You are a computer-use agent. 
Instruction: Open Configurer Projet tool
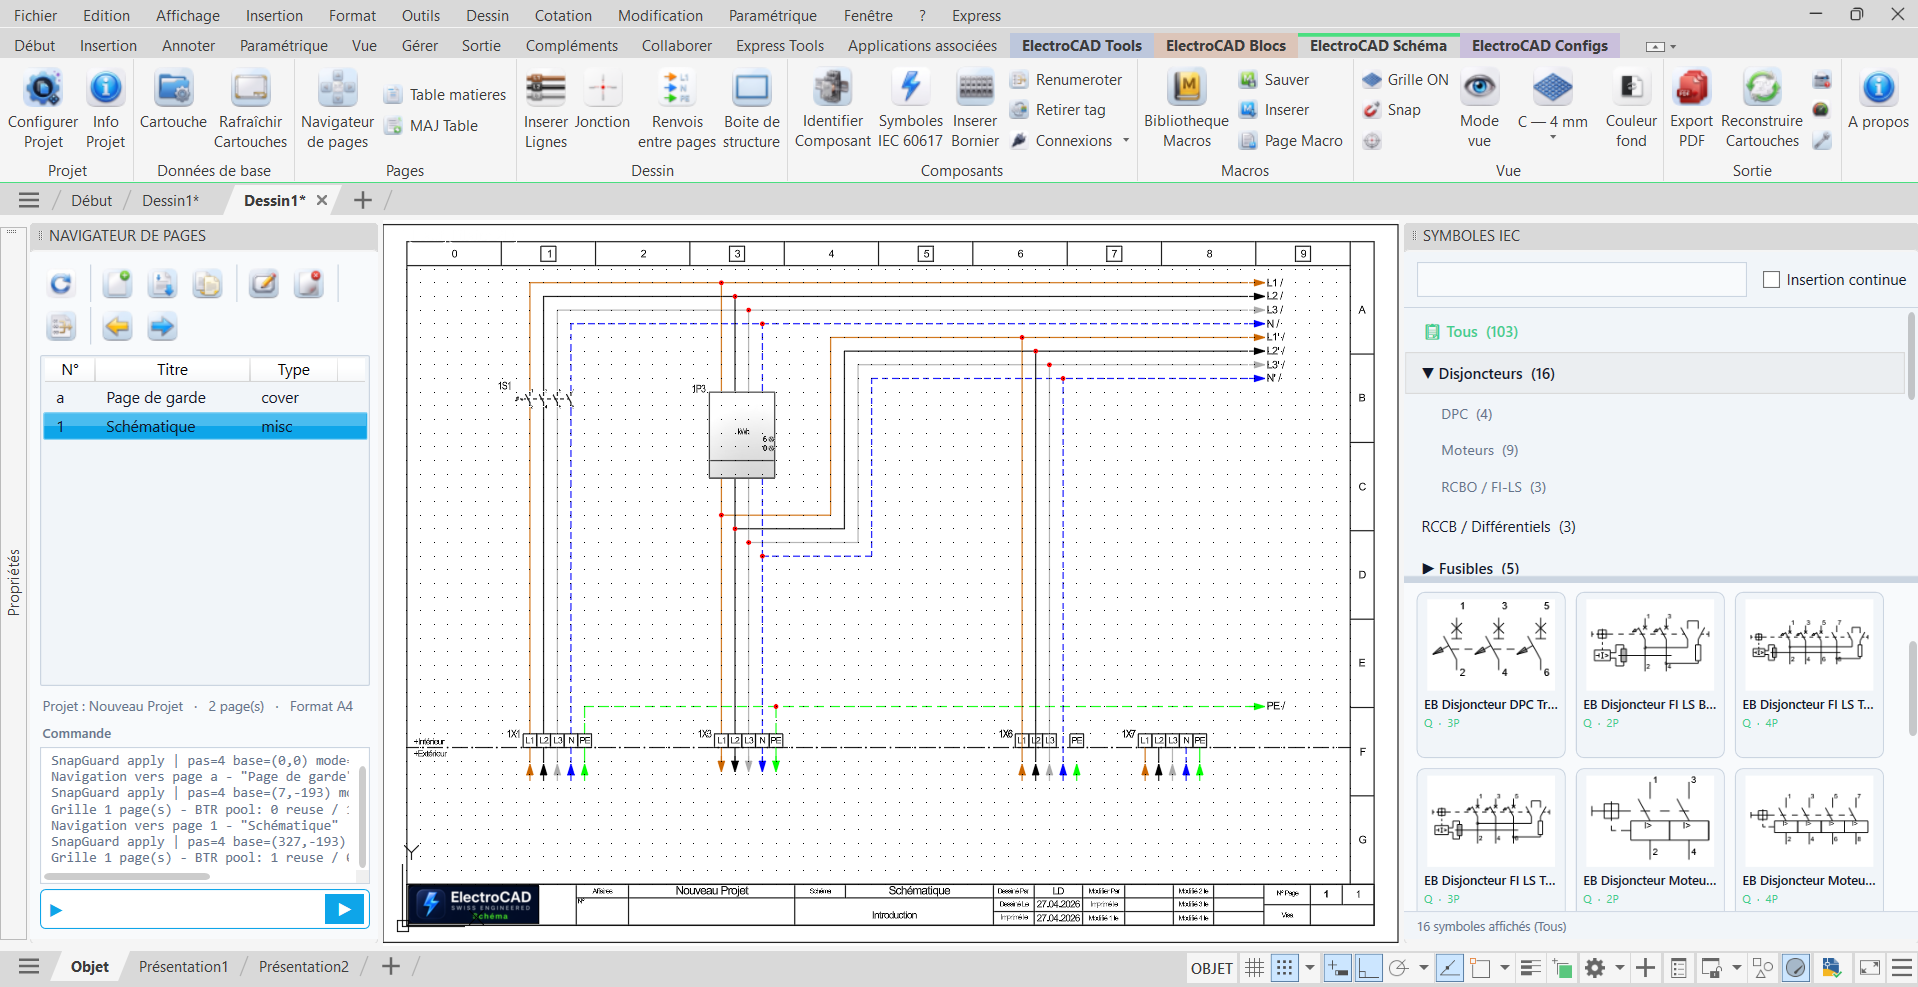tap(43, 110)
